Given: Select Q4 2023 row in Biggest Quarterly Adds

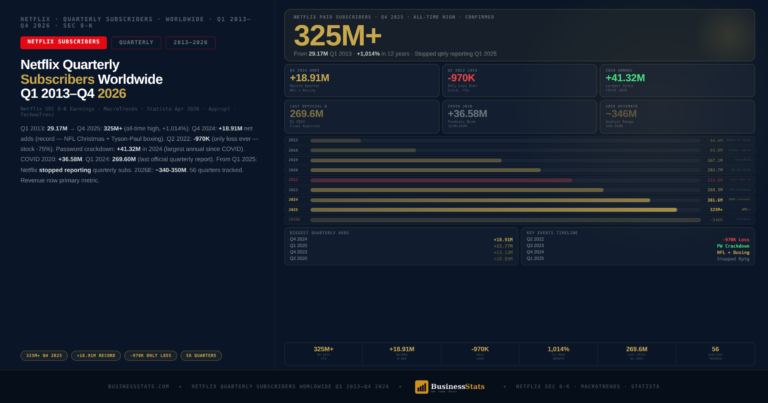Looking at the screenshot, I should pos(401,252).
